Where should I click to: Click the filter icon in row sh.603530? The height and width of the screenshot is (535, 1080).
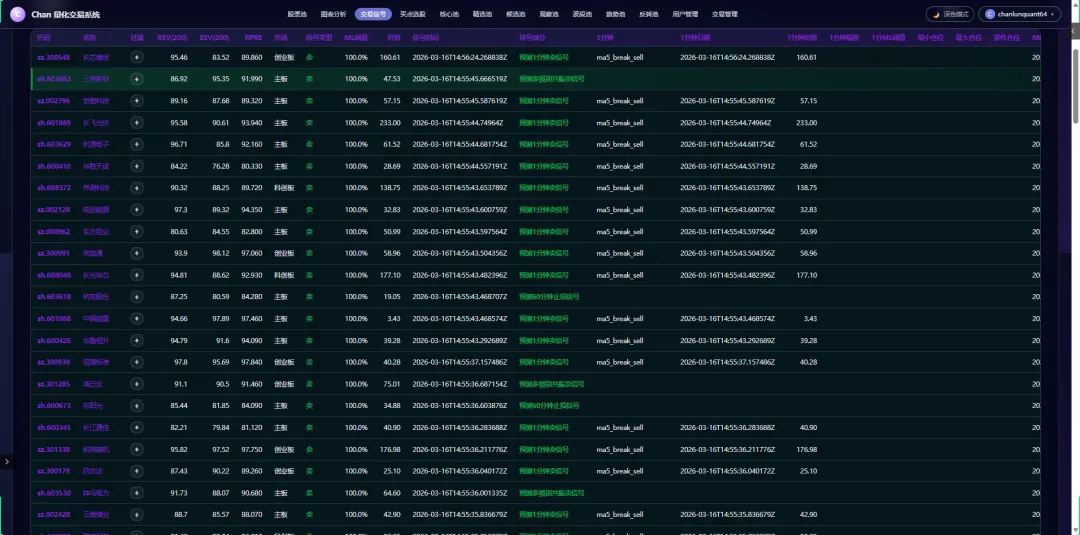click(x=136, y=493)
